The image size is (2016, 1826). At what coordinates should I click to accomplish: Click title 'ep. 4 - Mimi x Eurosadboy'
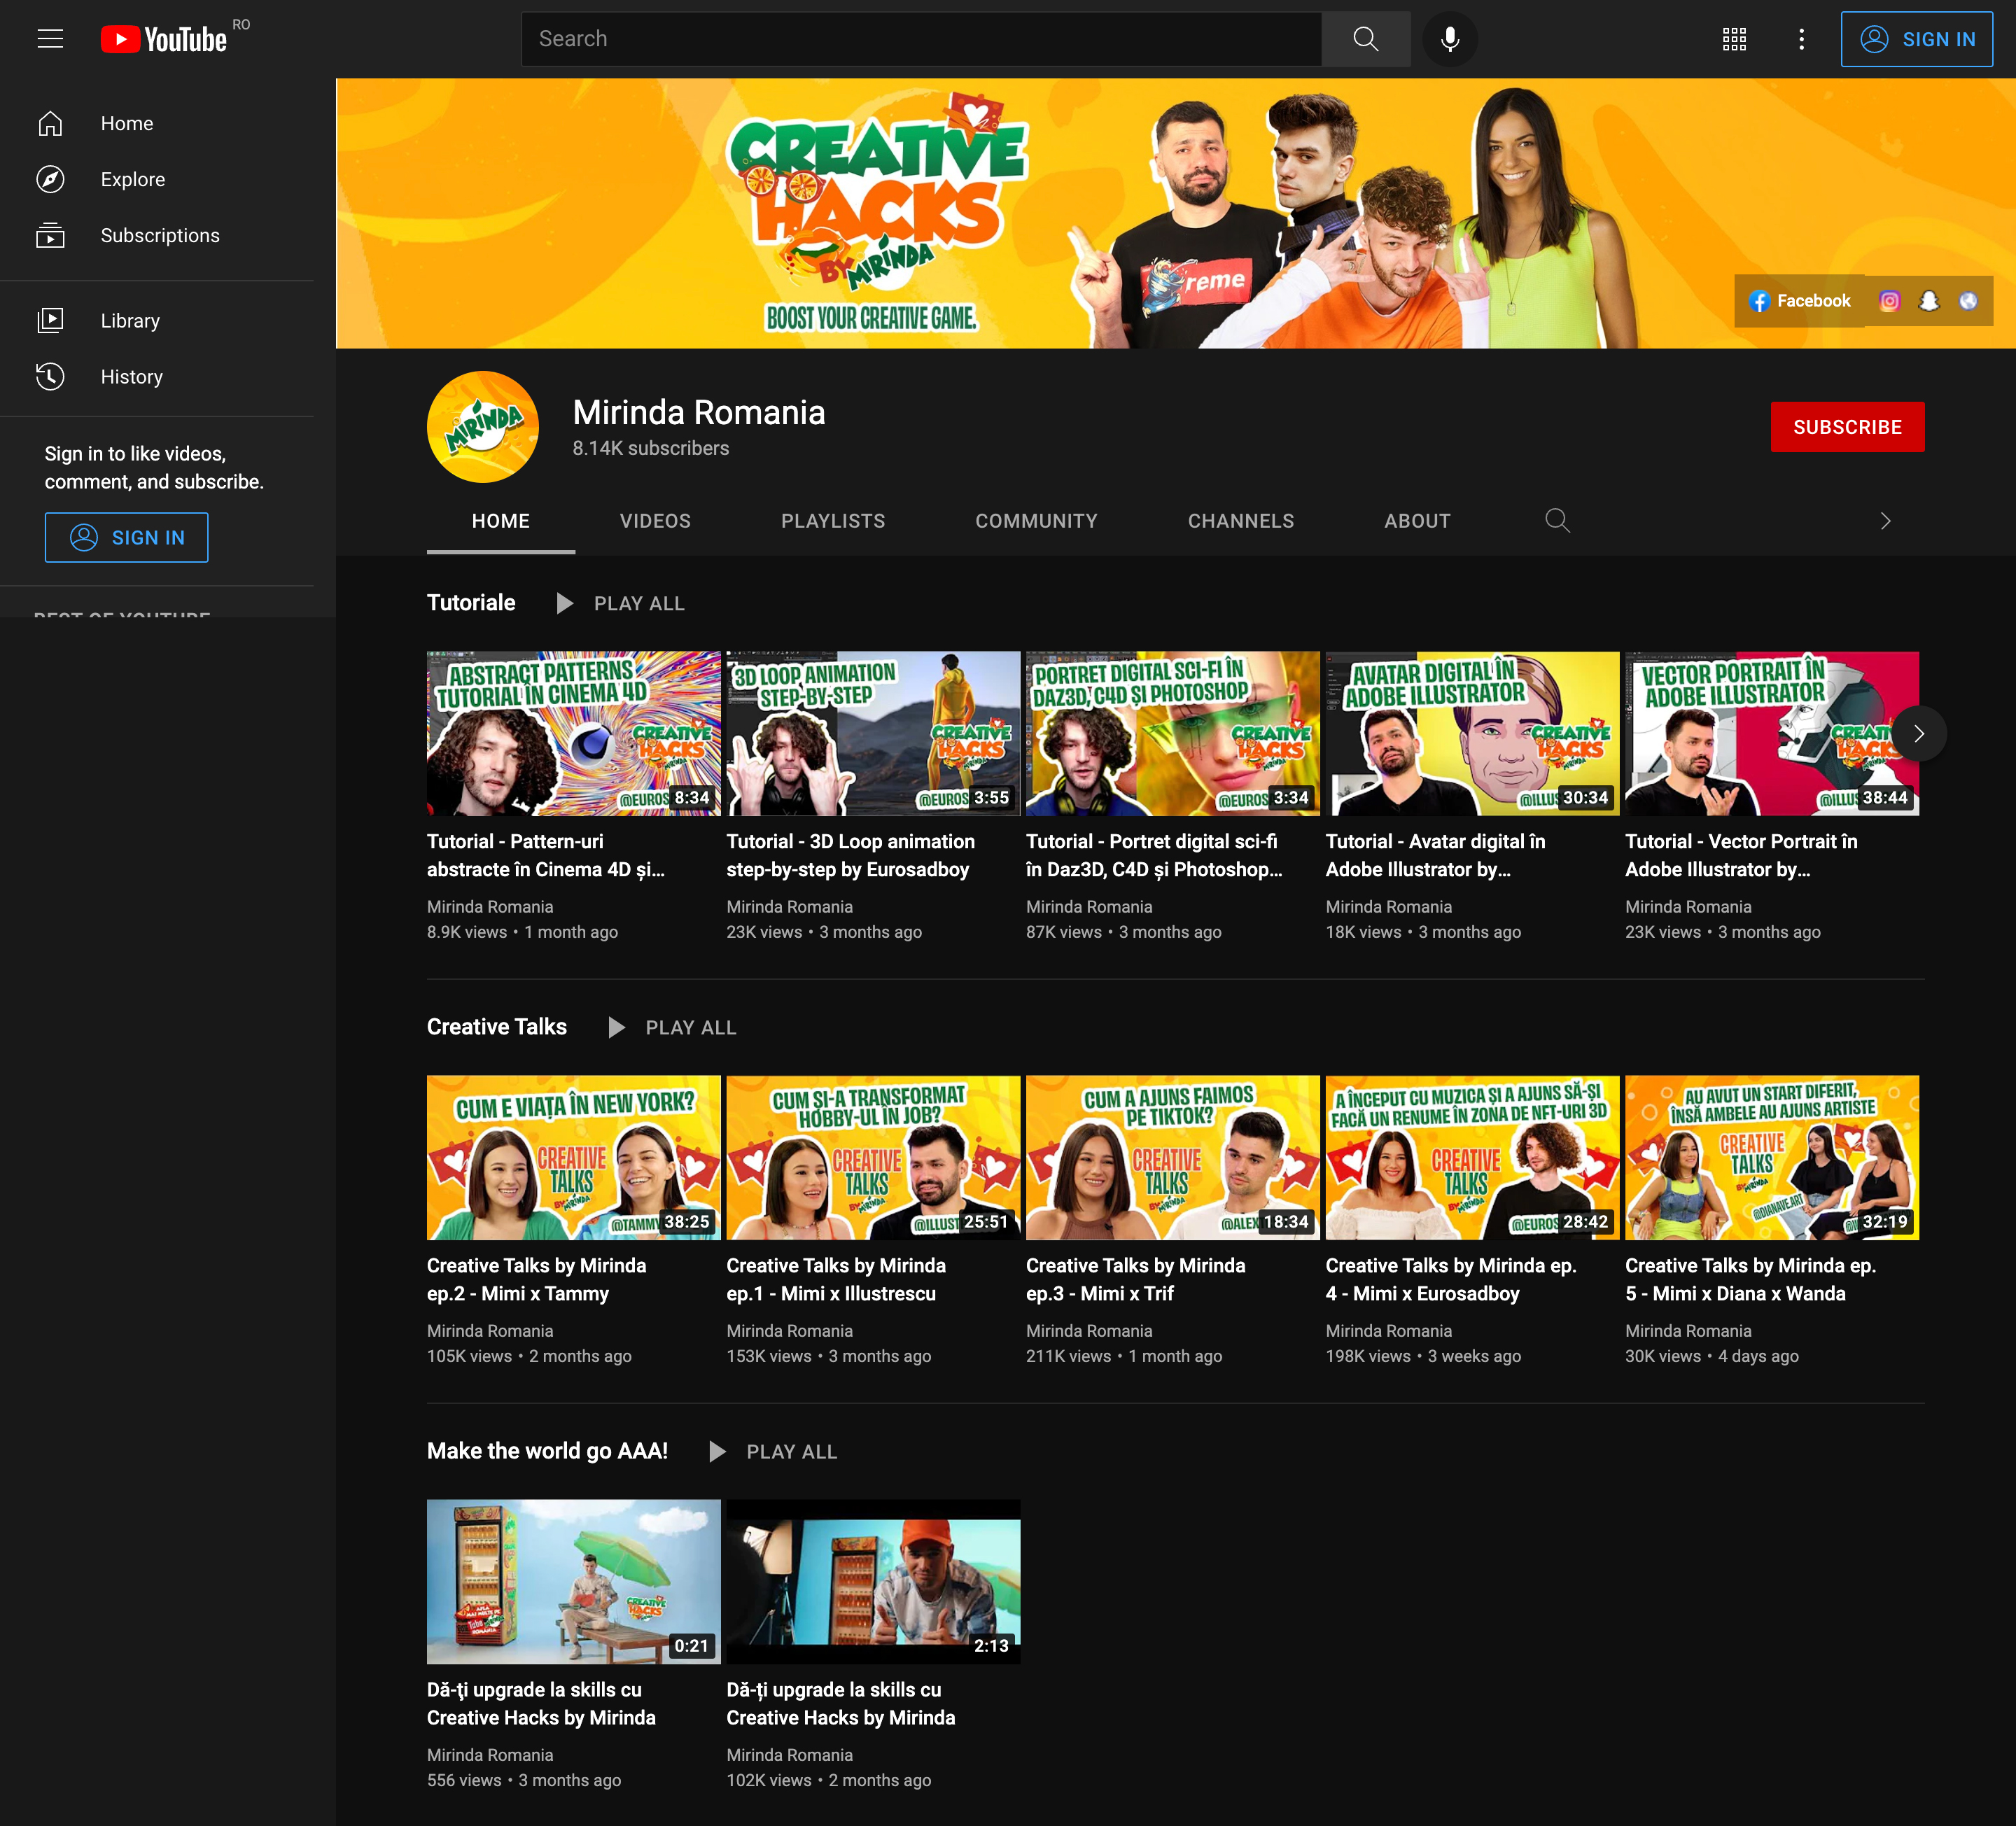(x=1451, y=1279)
